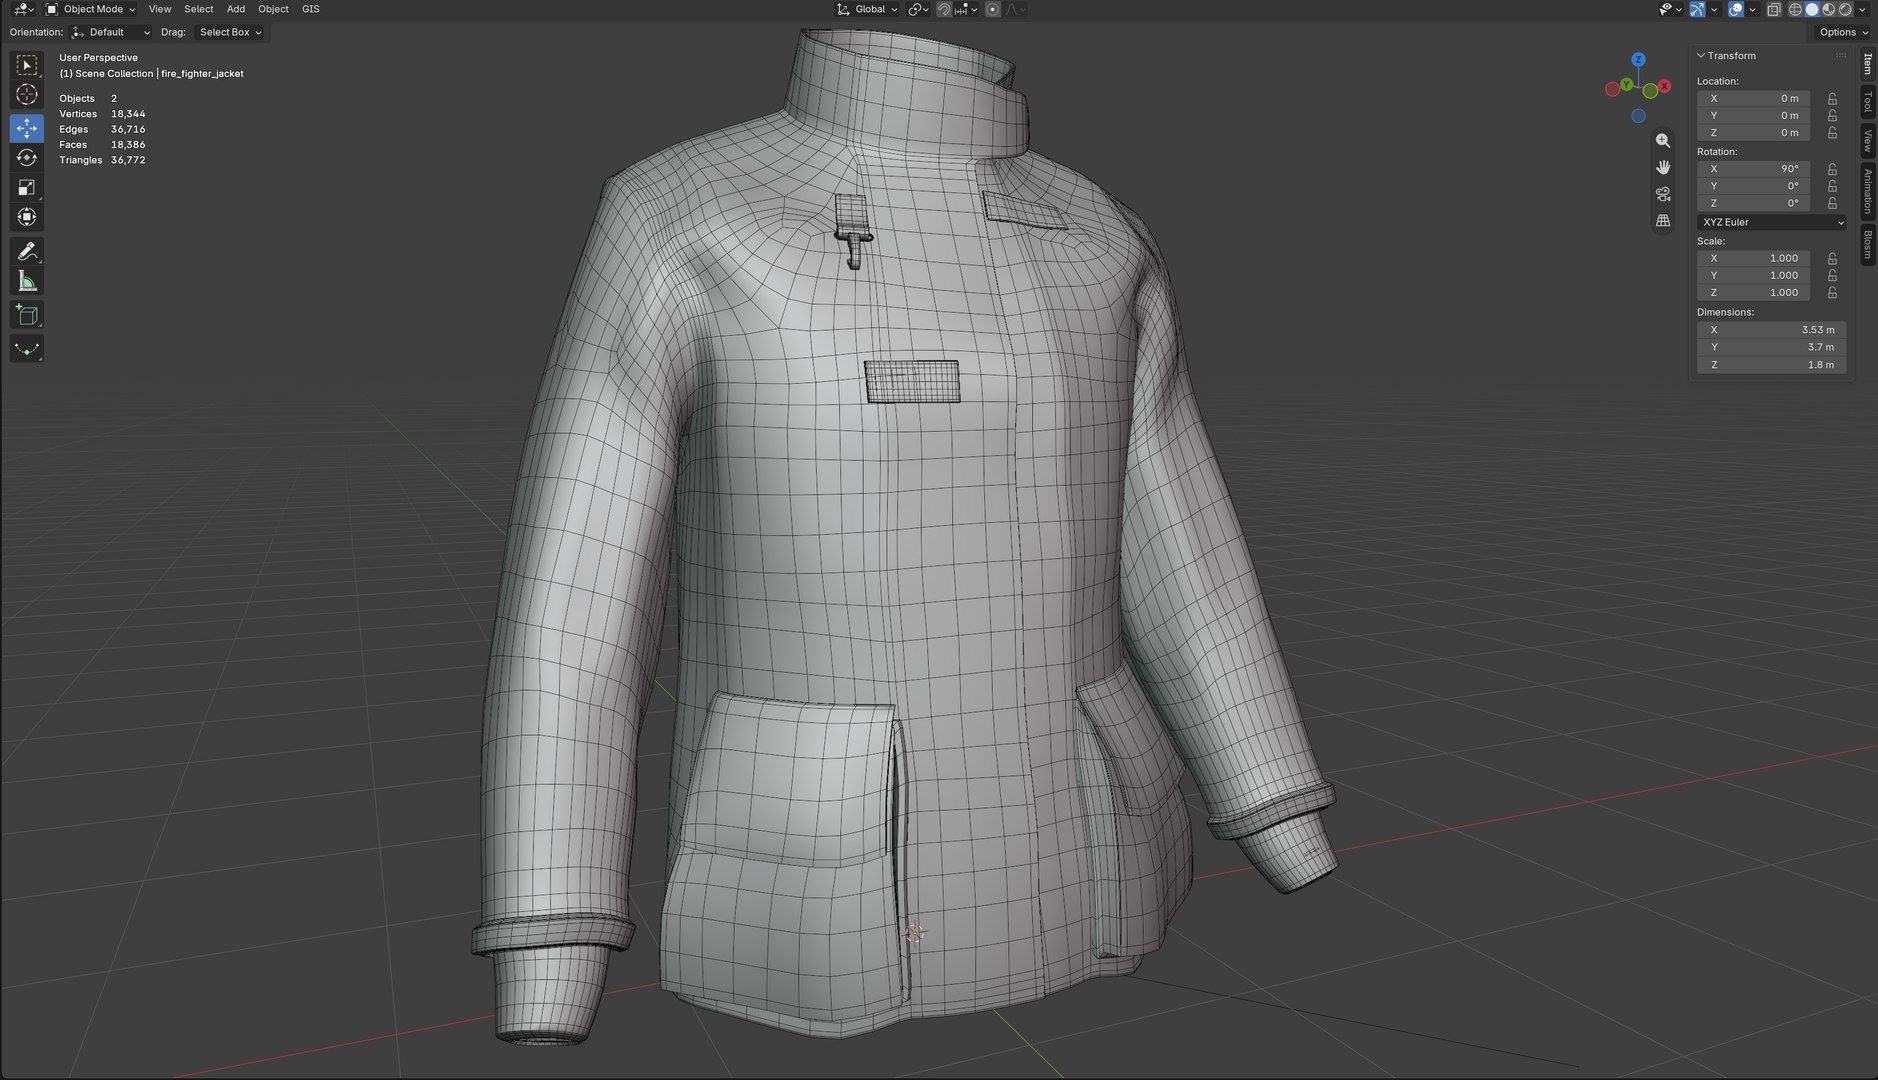Click the Dimensions X field 3.53 m
The height and width of the screenshot is (1080, 1878).
point(1771,330)
